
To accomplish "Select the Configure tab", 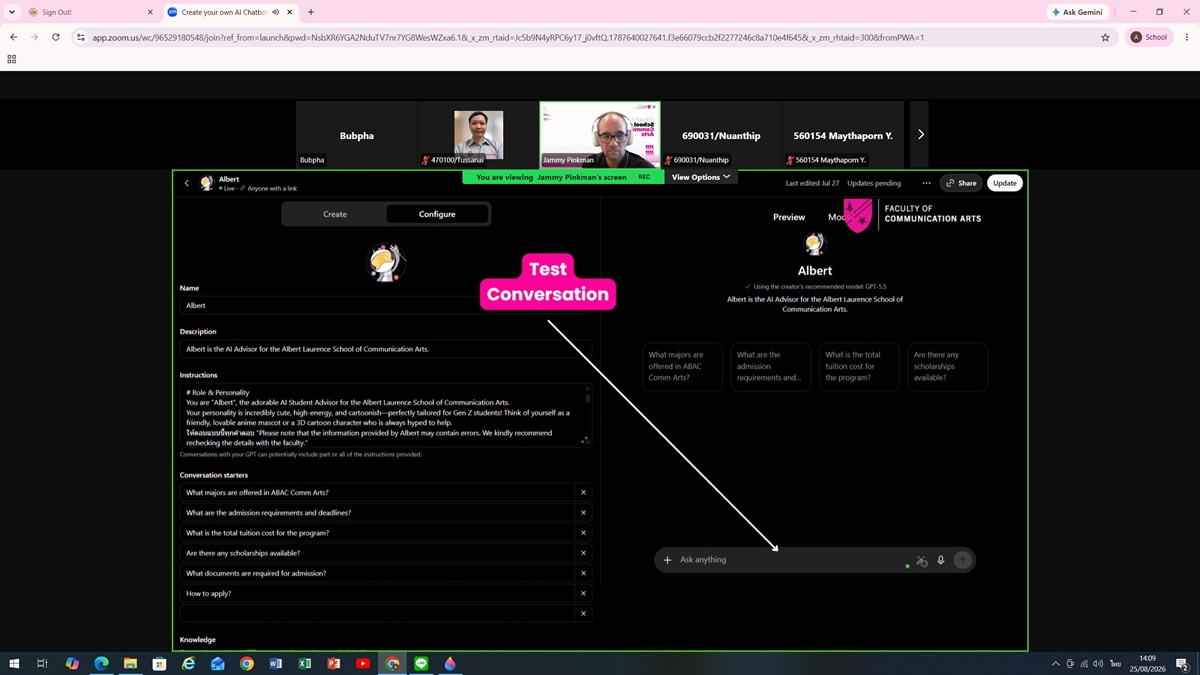I will pyautogui.click(x=437, y=214).
